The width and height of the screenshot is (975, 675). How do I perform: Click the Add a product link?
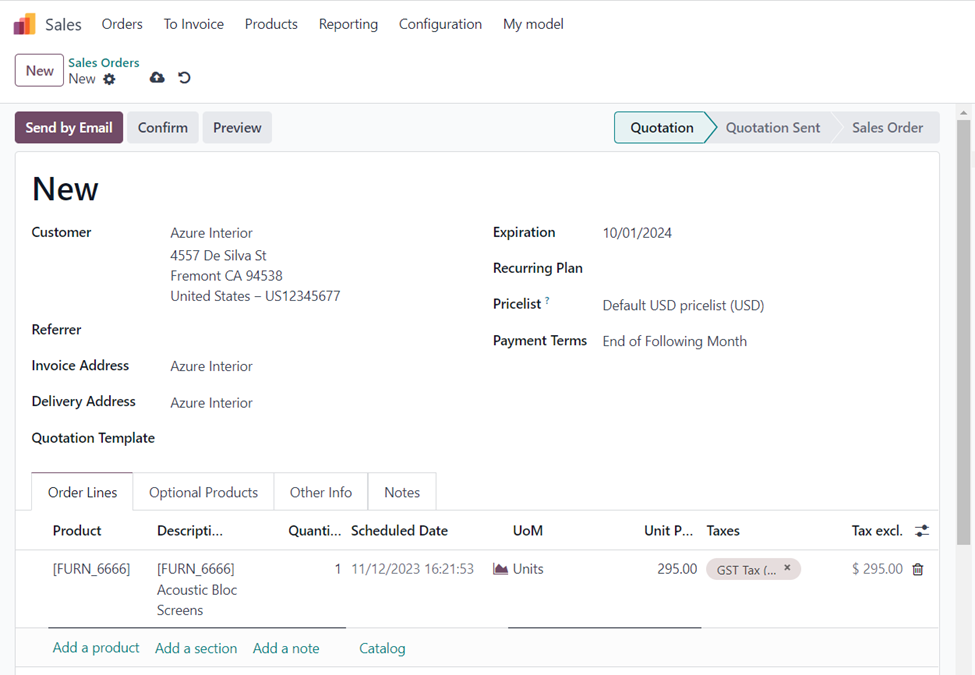coord(96,648)
